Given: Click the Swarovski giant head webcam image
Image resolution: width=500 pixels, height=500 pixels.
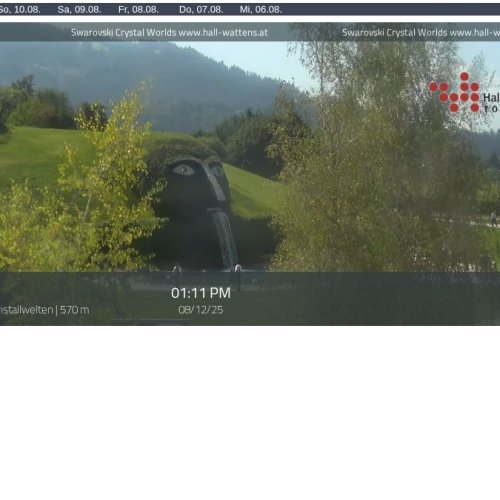Looking at the screenshot, I should point(250,174).
